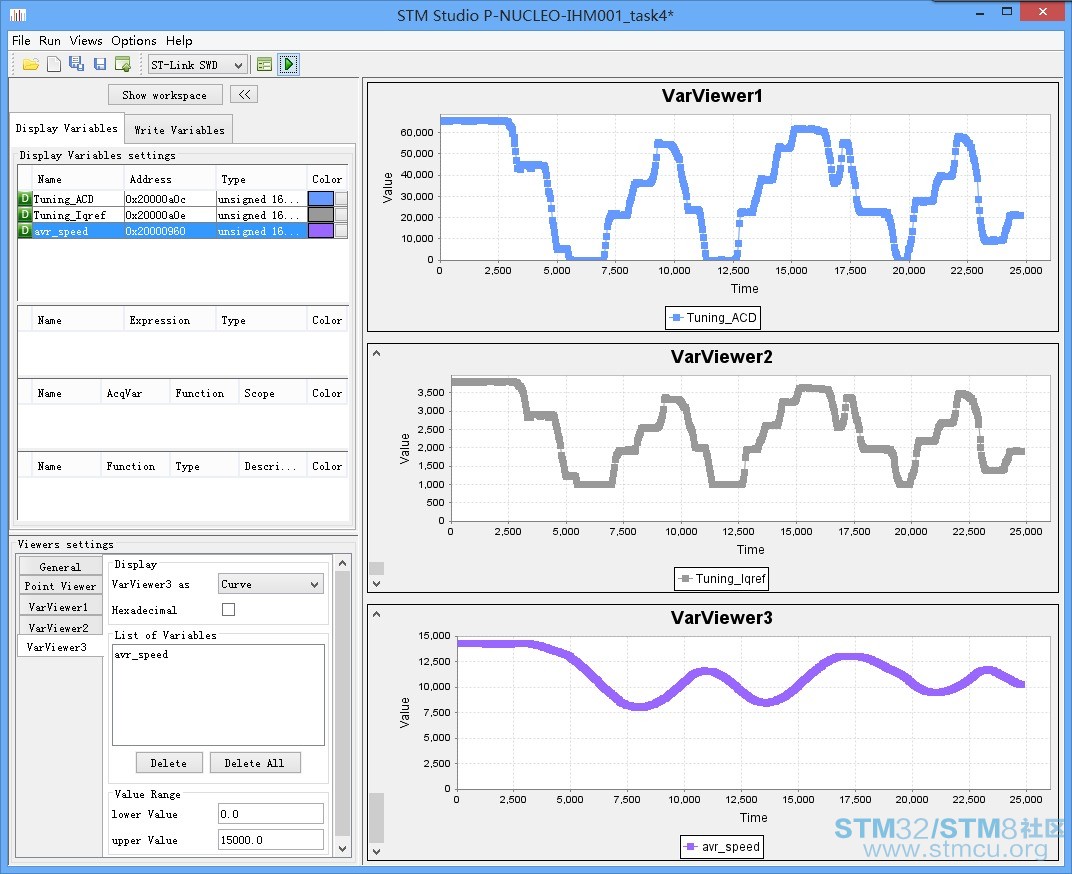Click the AcqVar column header
The height and width of the screenshot is (874, 1072).
point(135,393)
